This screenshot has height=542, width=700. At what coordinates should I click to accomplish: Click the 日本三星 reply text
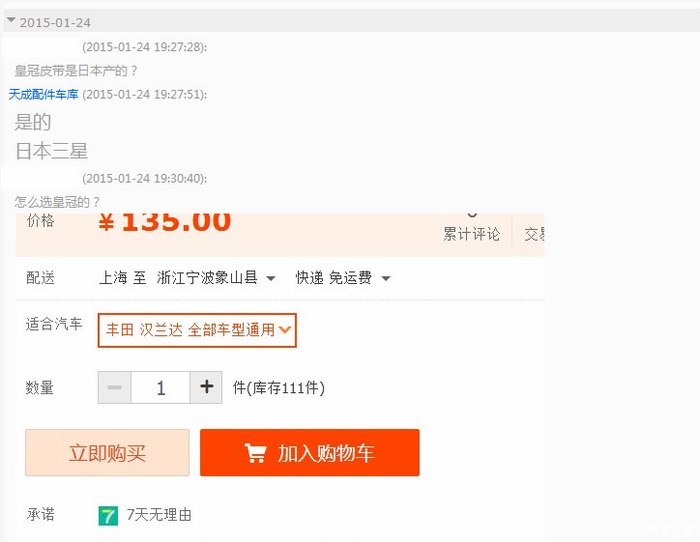click(51, 151)
